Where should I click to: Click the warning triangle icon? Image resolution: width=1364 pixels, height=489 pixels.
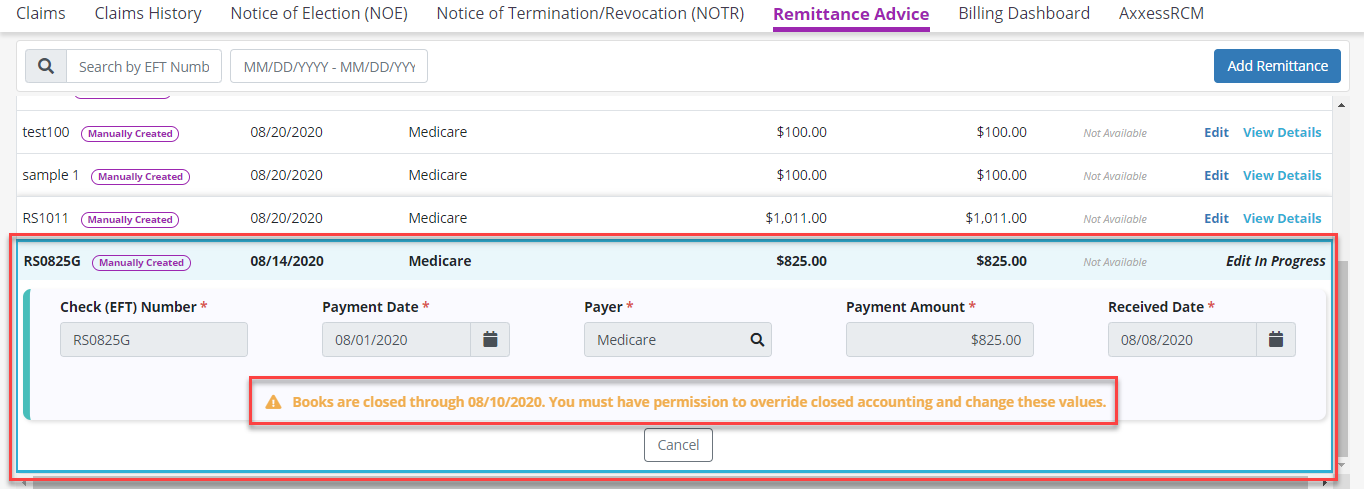pos(273,403)
